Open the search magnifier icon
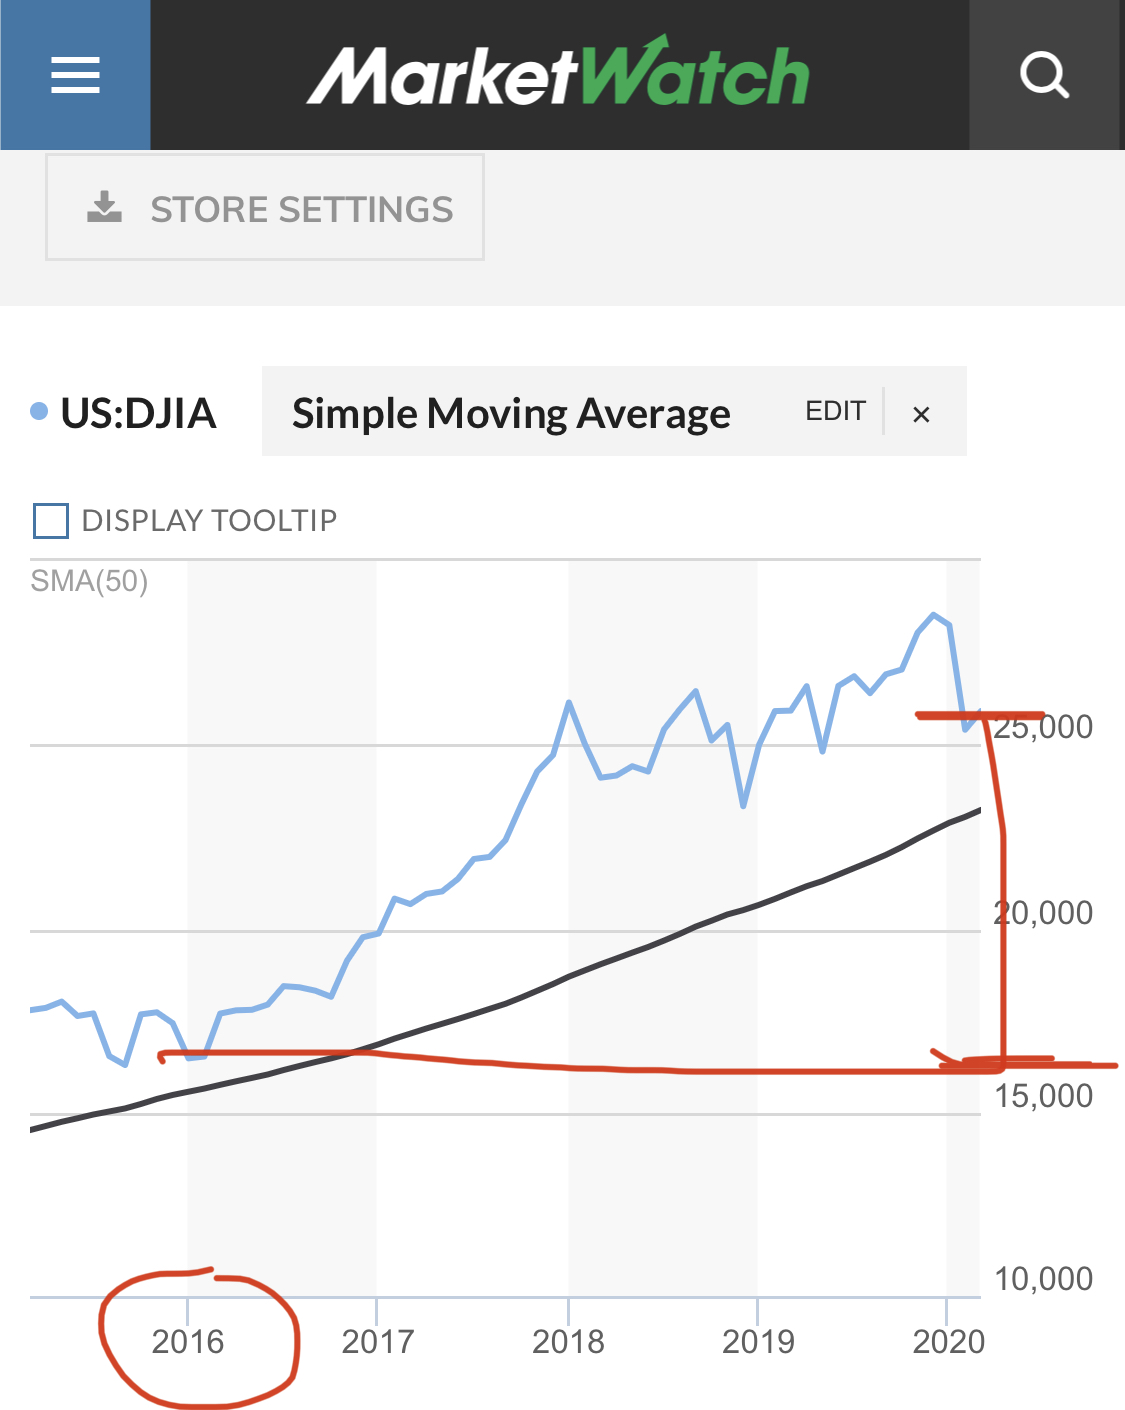The width and height of the screenshot is (1125, 1410). pos(1045,75)
